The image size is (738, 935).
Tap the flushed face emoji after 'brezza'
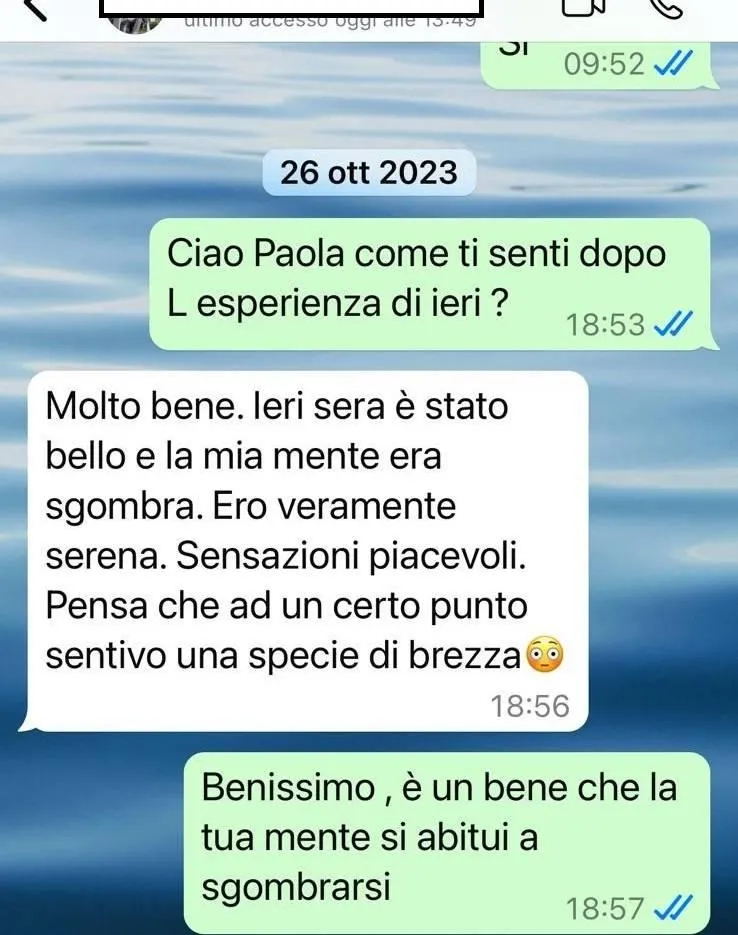tap(545, 655)
